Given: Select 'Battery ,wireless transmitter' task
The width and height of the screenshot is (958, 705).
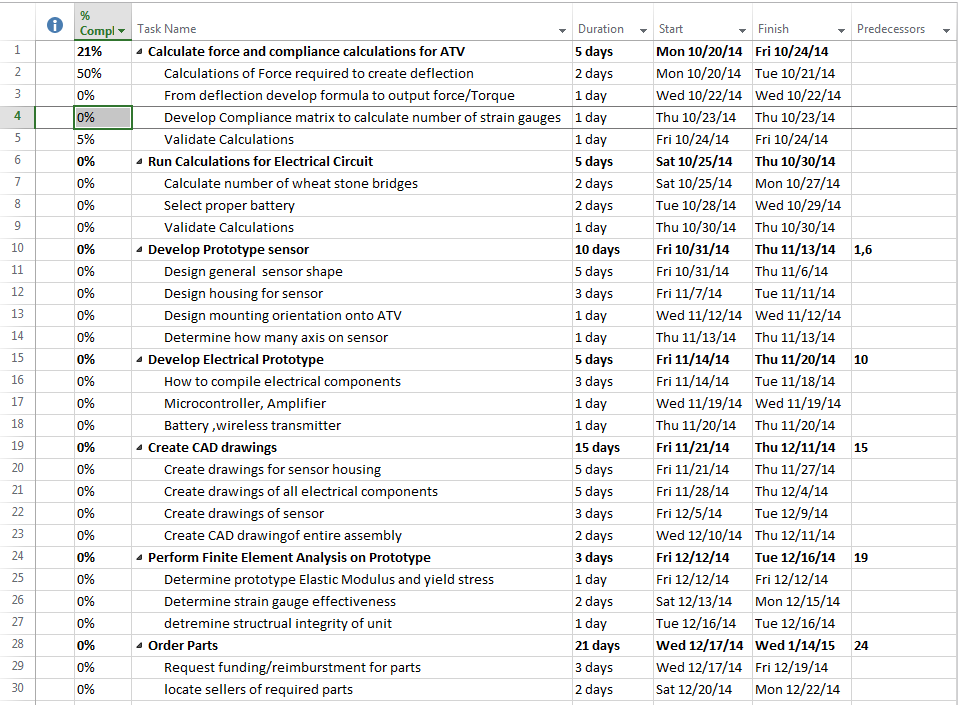Looking at the screenshot, I should click(252, 425).
